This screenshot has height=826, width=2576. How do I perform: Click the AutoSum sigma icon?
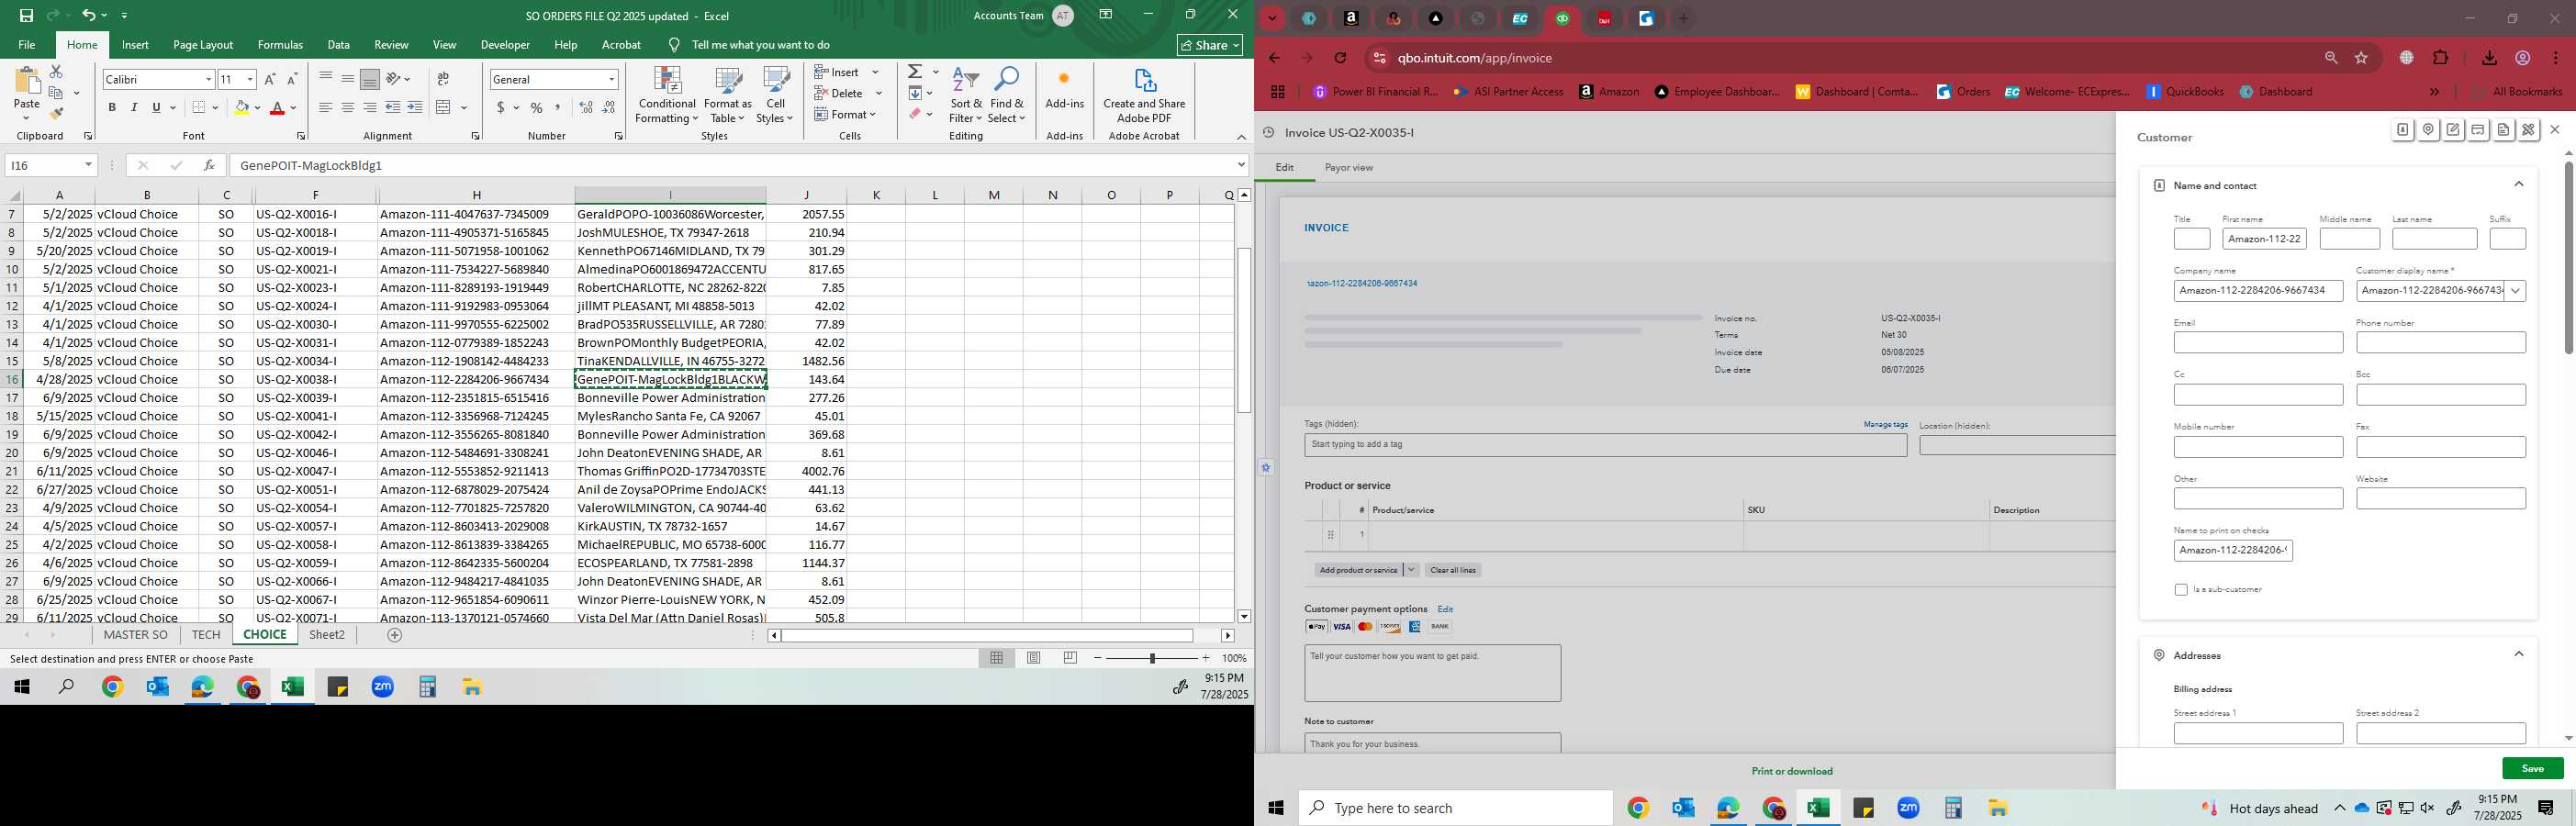point(915,72)
